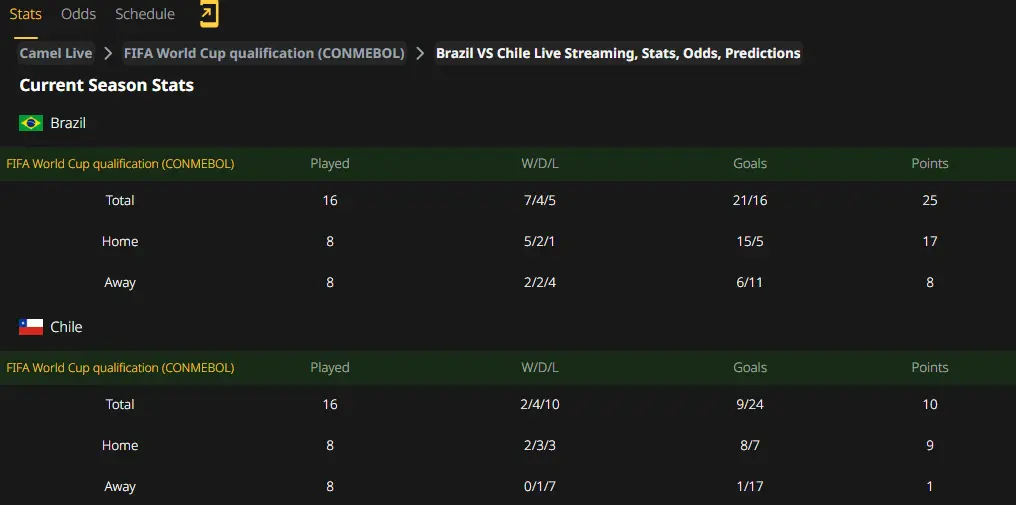Click the chevron after CONMEBOL breadcrumb
The height and width of the screenshot is (505, 1016).
click(x=420, y=53)
